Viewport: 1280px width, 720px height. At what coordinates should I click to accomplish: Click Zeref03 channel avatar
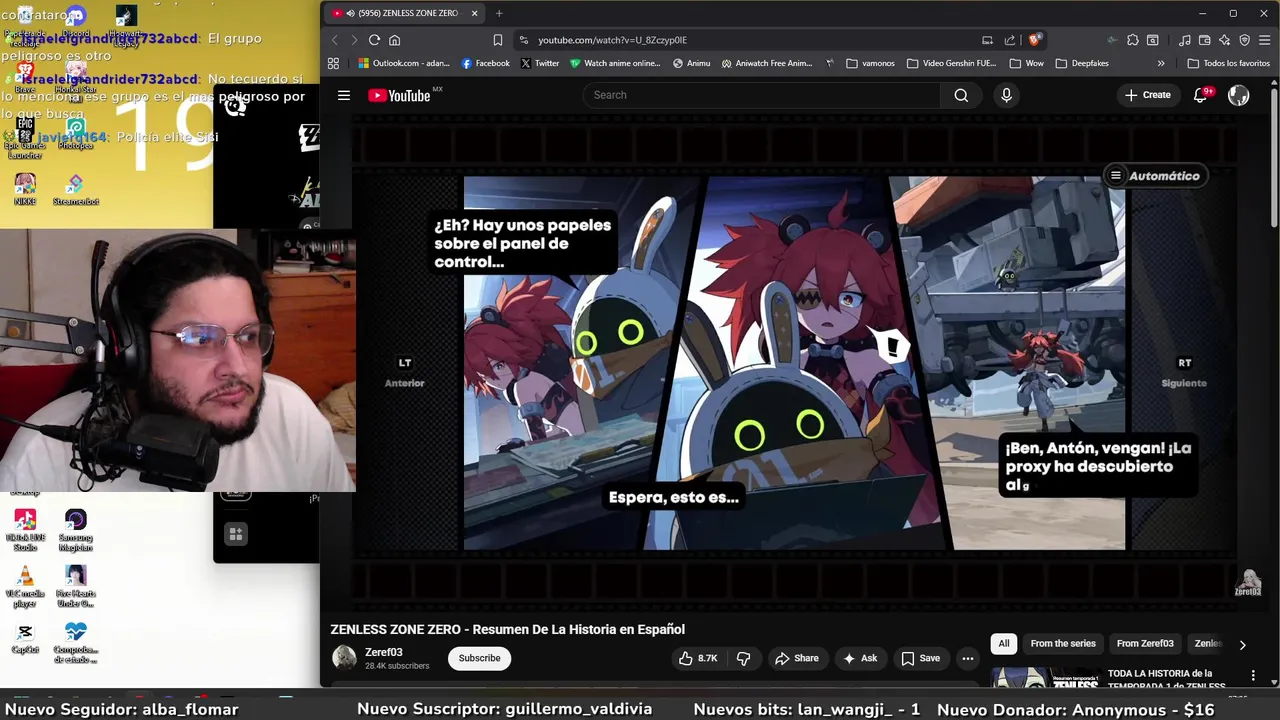(344, 658)
